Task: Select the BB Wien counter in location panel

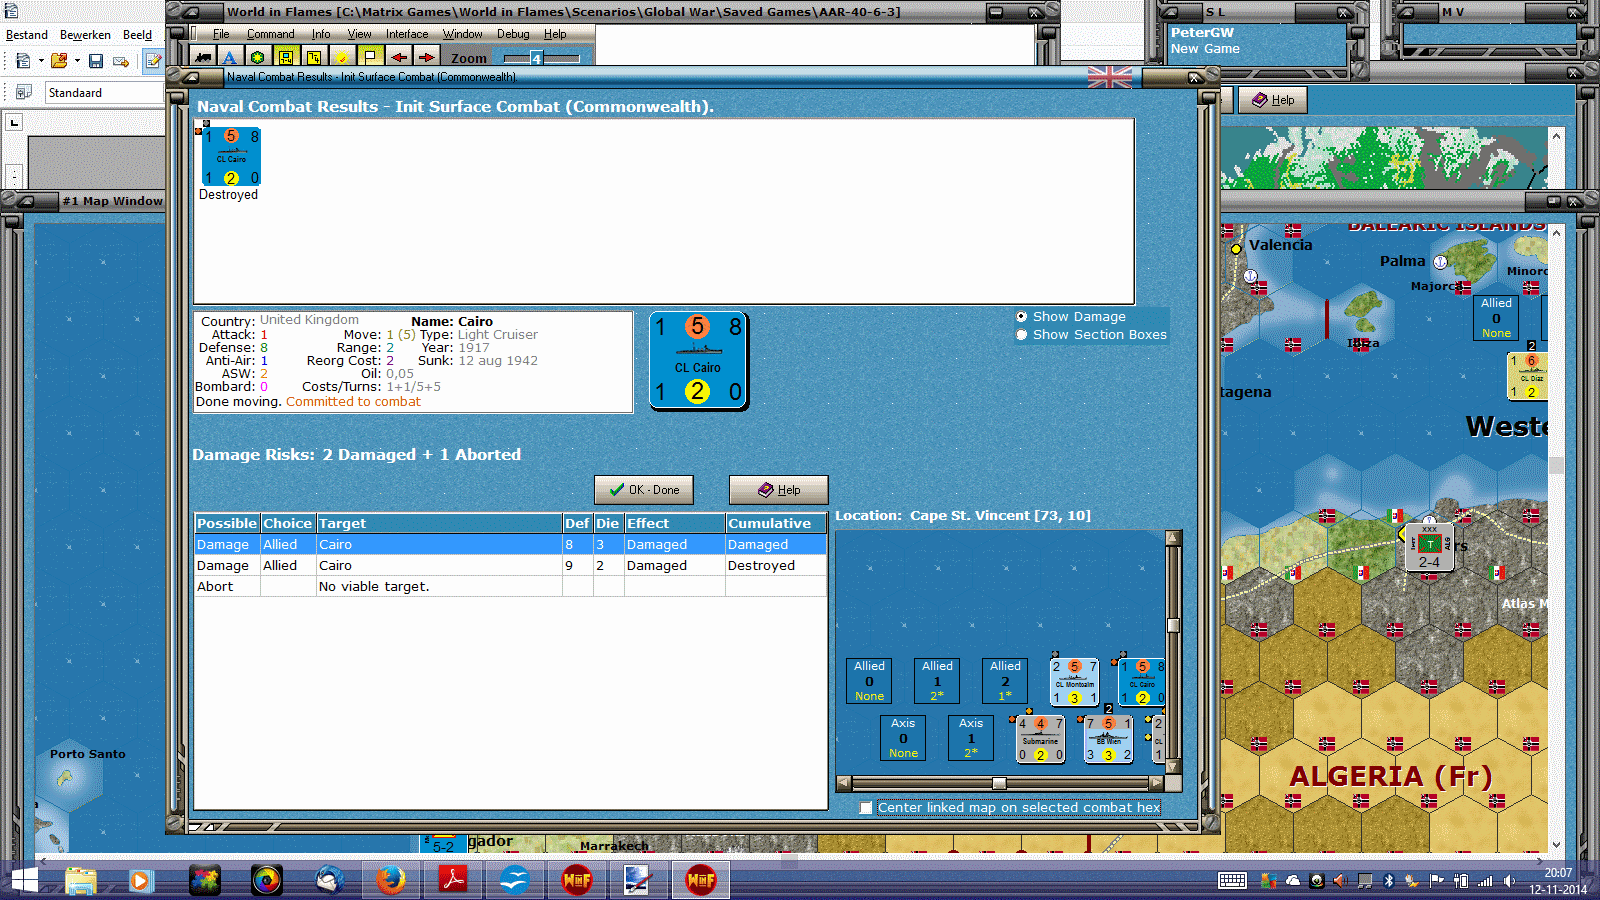Action: [1108, 739]
